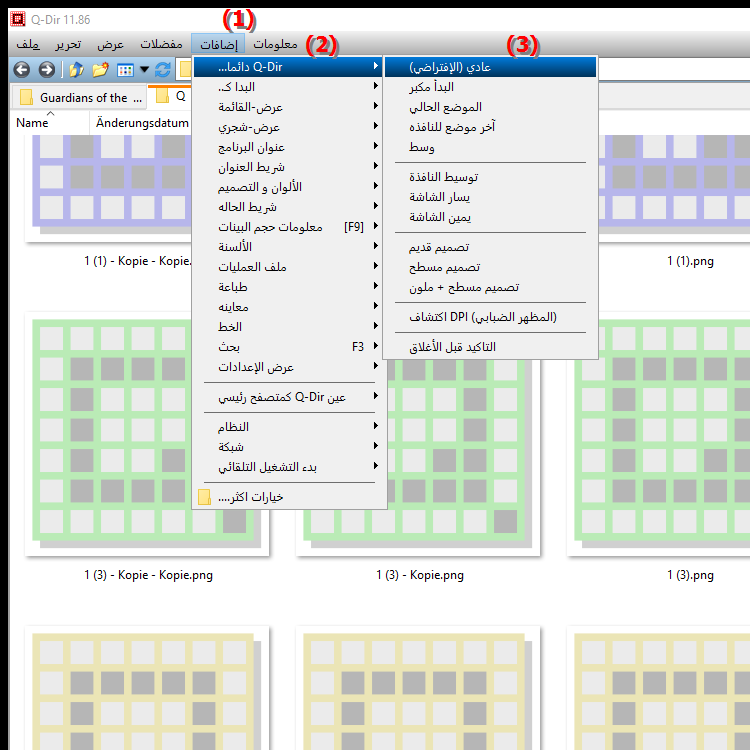Open the إضافات menu

click(218, 44)
